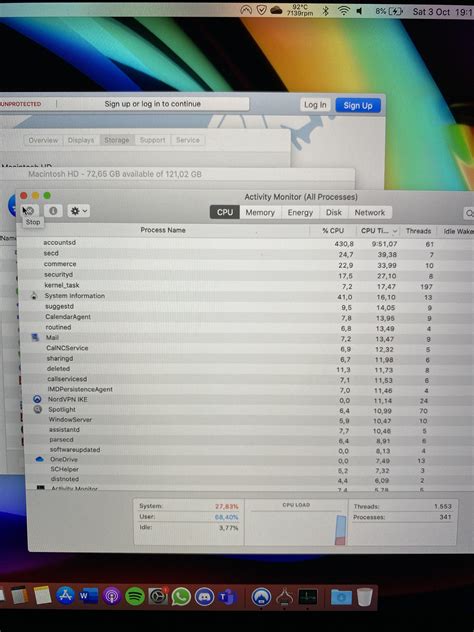This screenshot has width=474, height=632.
Task: Click the OneDrive process icon in the list
Action: point(39,459)
